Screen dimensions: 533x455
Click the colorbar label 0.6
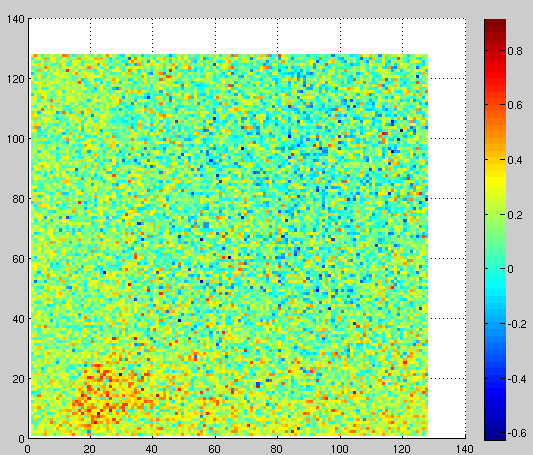[x=515, y=105]
